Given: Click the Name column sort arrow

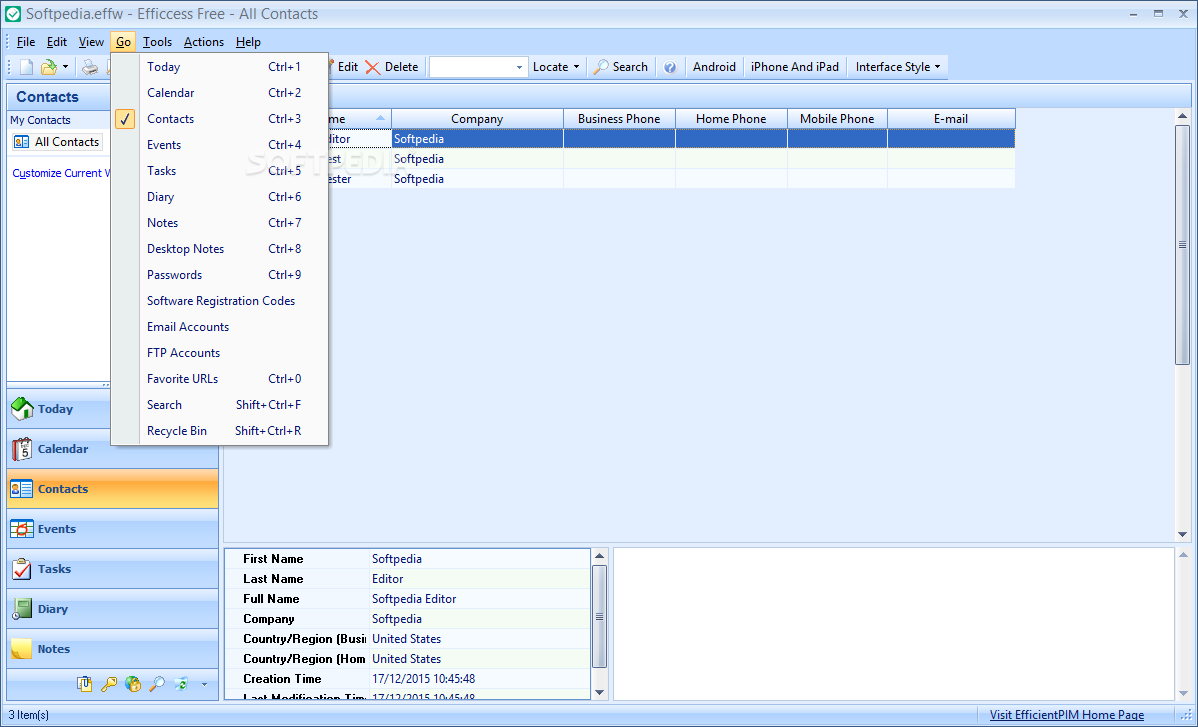Looking at the screenshot, I should [x=380, y=118].
